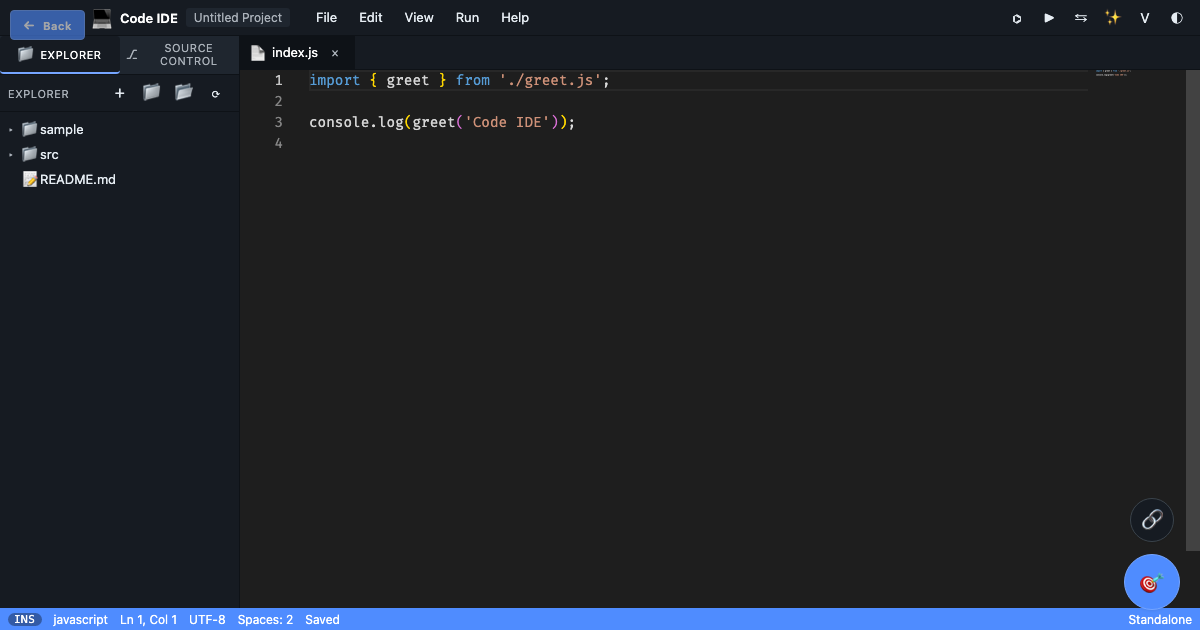Click the EXPLORER section header text
The height and width of the screenshot is (630, 1200).
click(x=39, y=94)
